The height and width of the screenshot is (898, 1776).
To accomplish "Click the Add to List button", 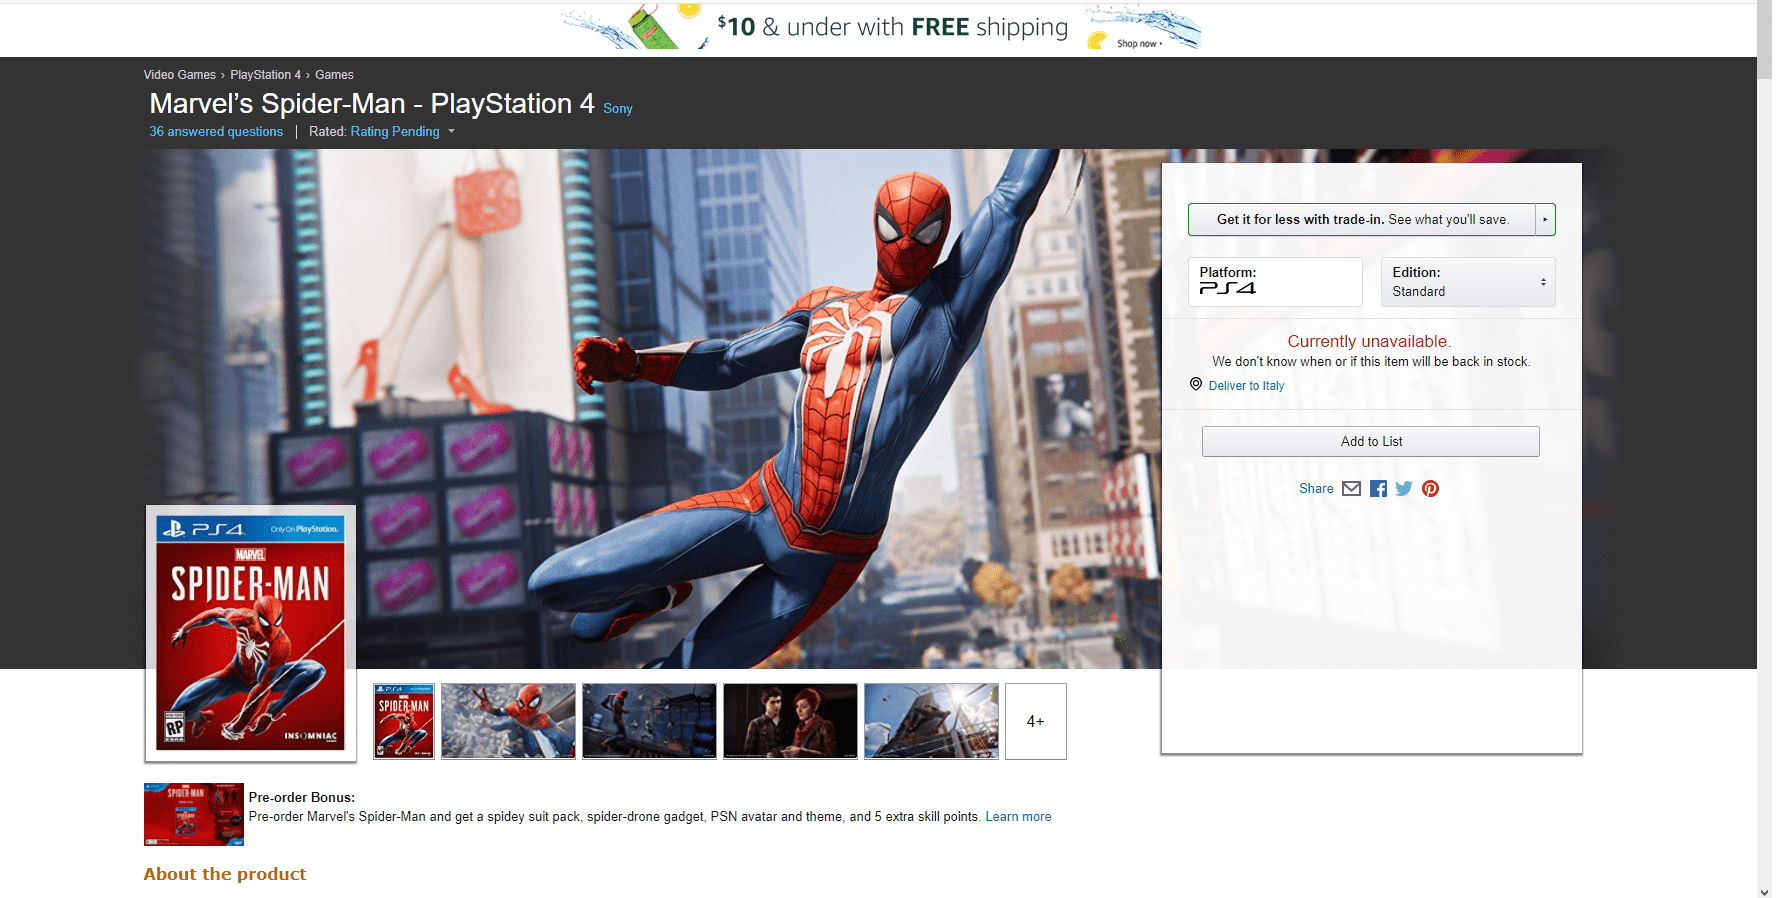I will (x=1371, y=442).
